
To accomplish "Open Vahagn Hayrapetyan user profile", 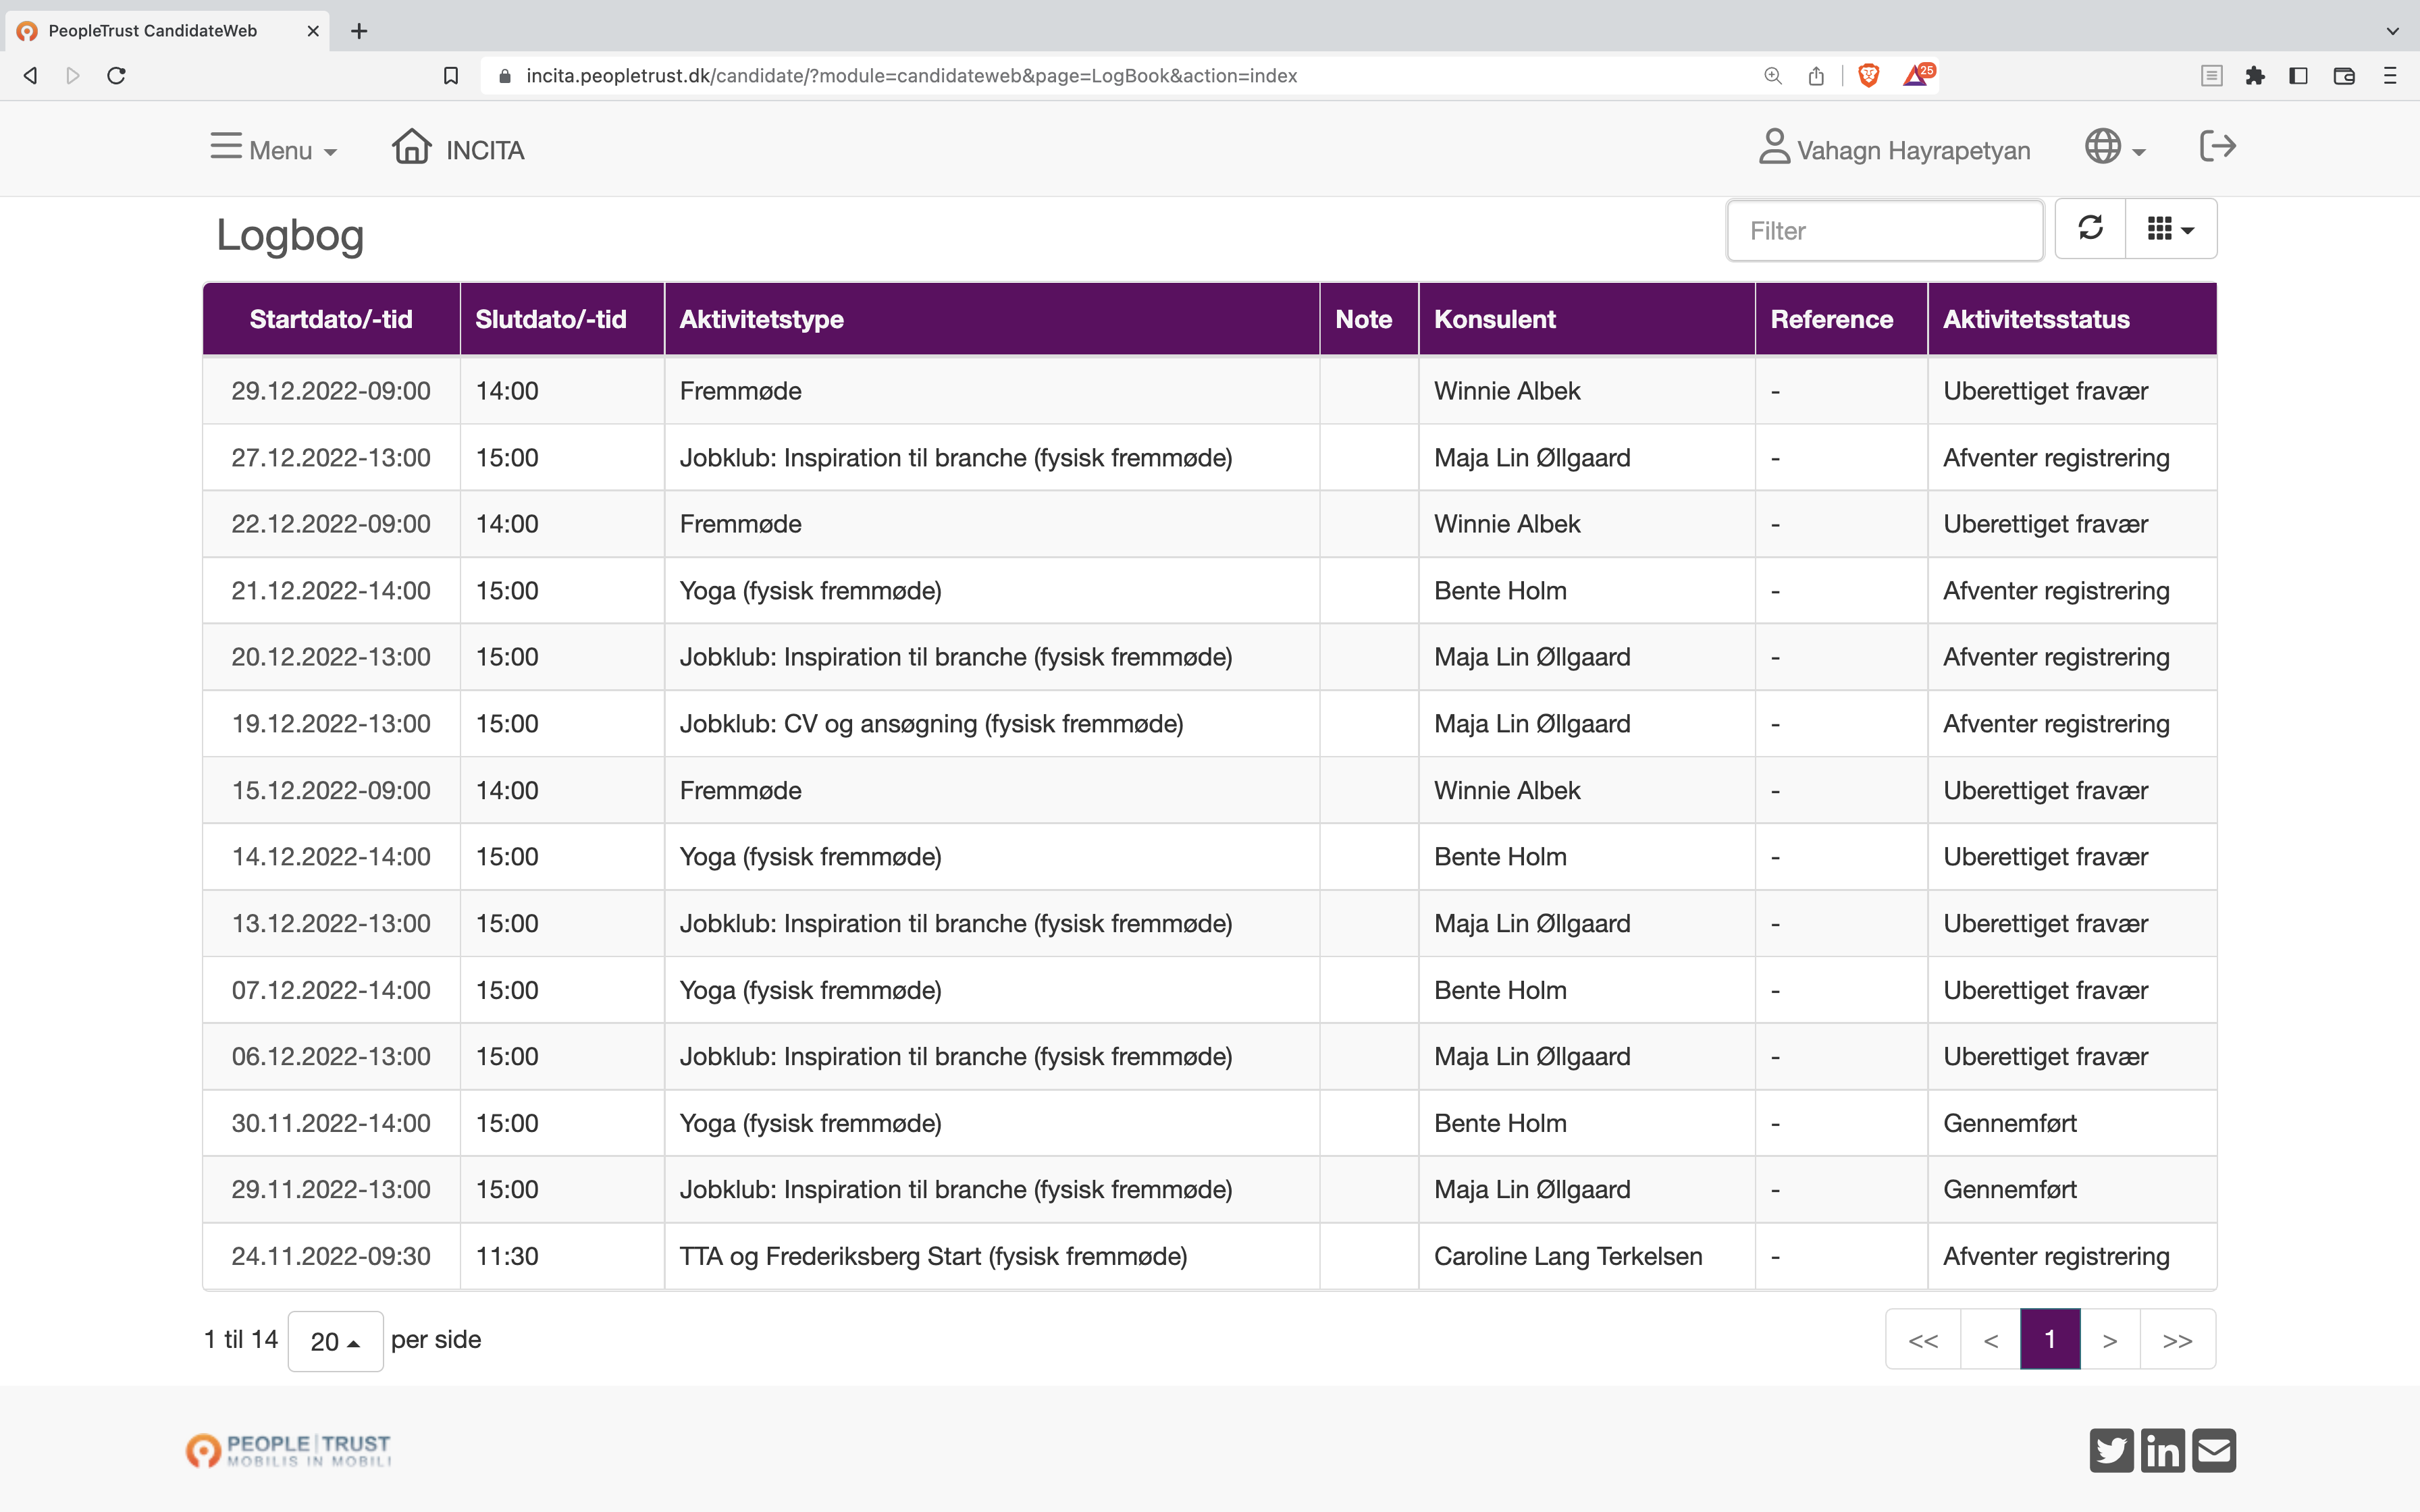I will 1895,149.
